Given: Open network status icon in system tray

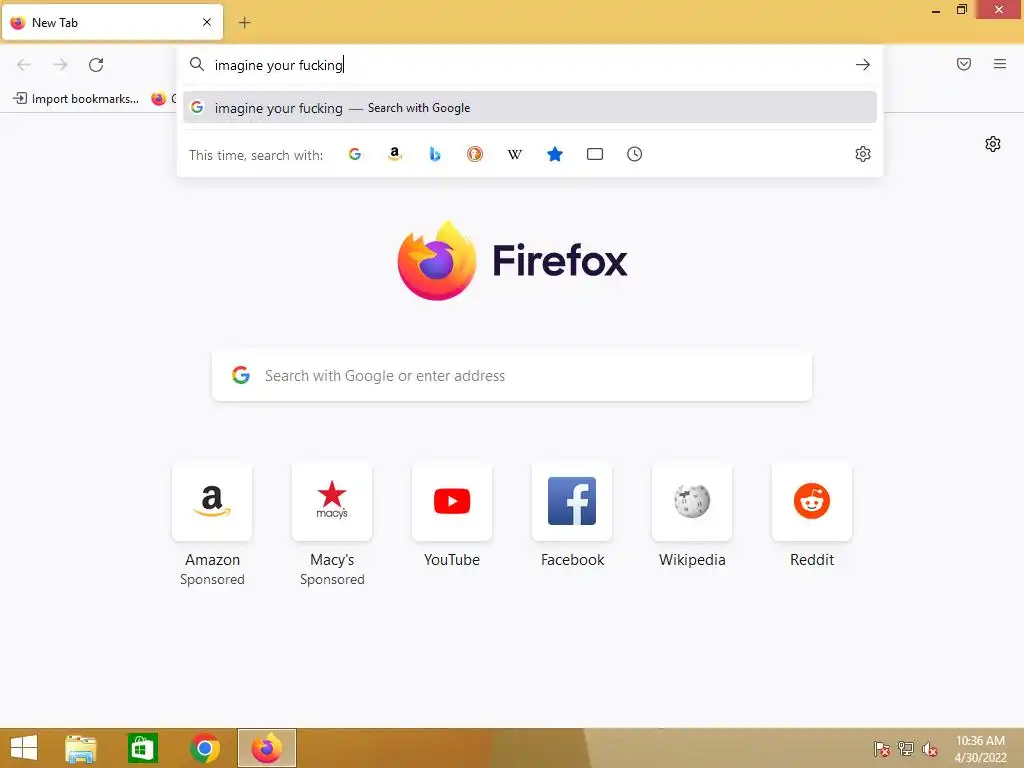Looking at the screenshot, I should point(906,749).
